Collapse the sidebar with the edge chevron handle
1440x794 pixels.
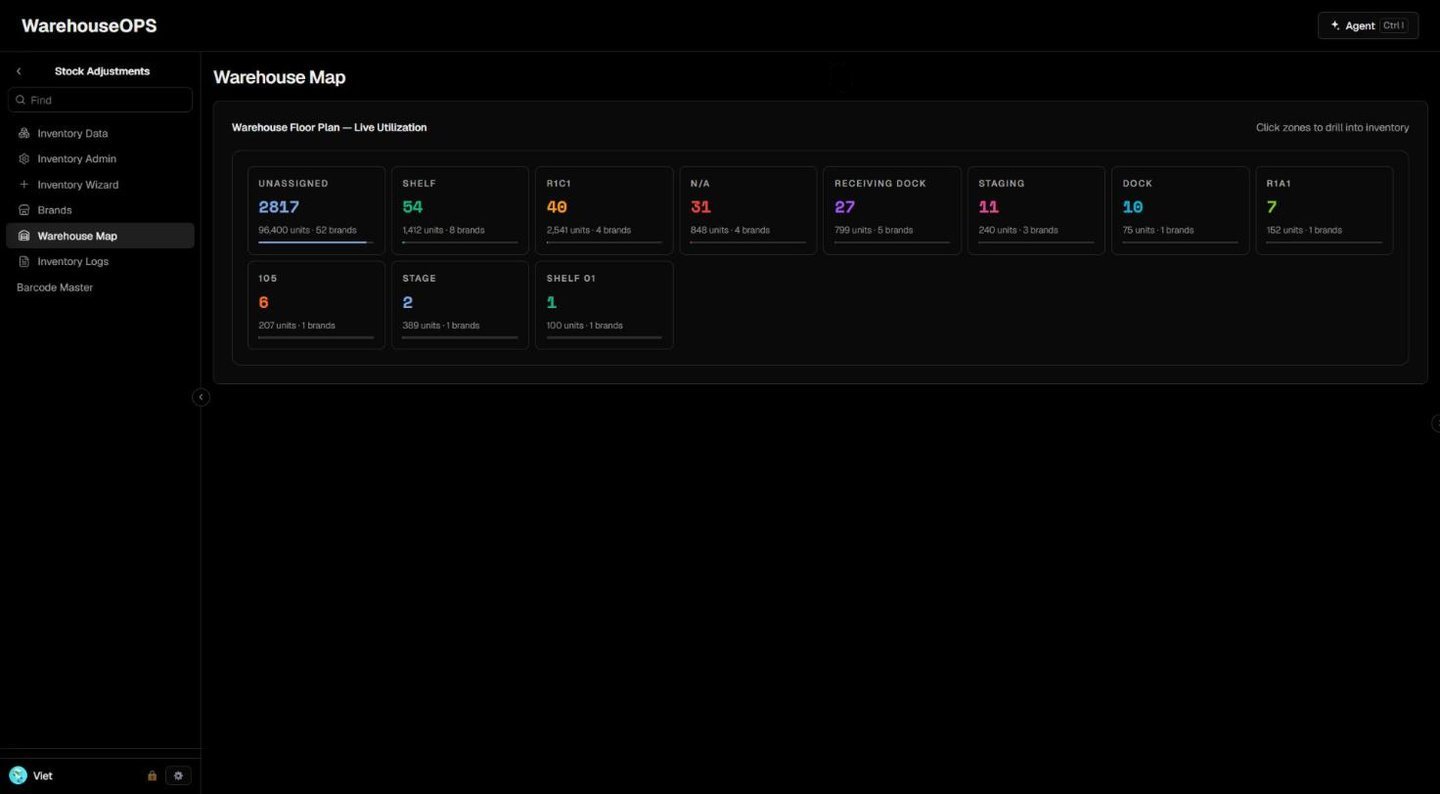click(x=201, y=397)
